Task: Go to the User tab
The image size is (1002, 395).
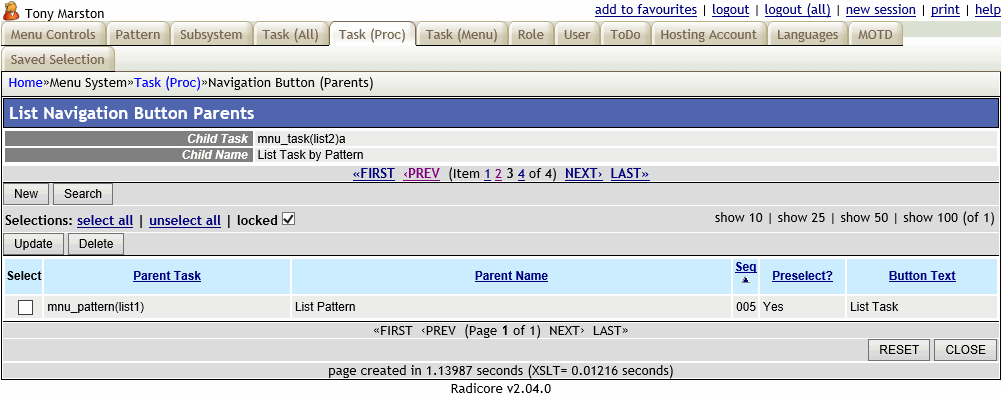Action: click(577, 35)
